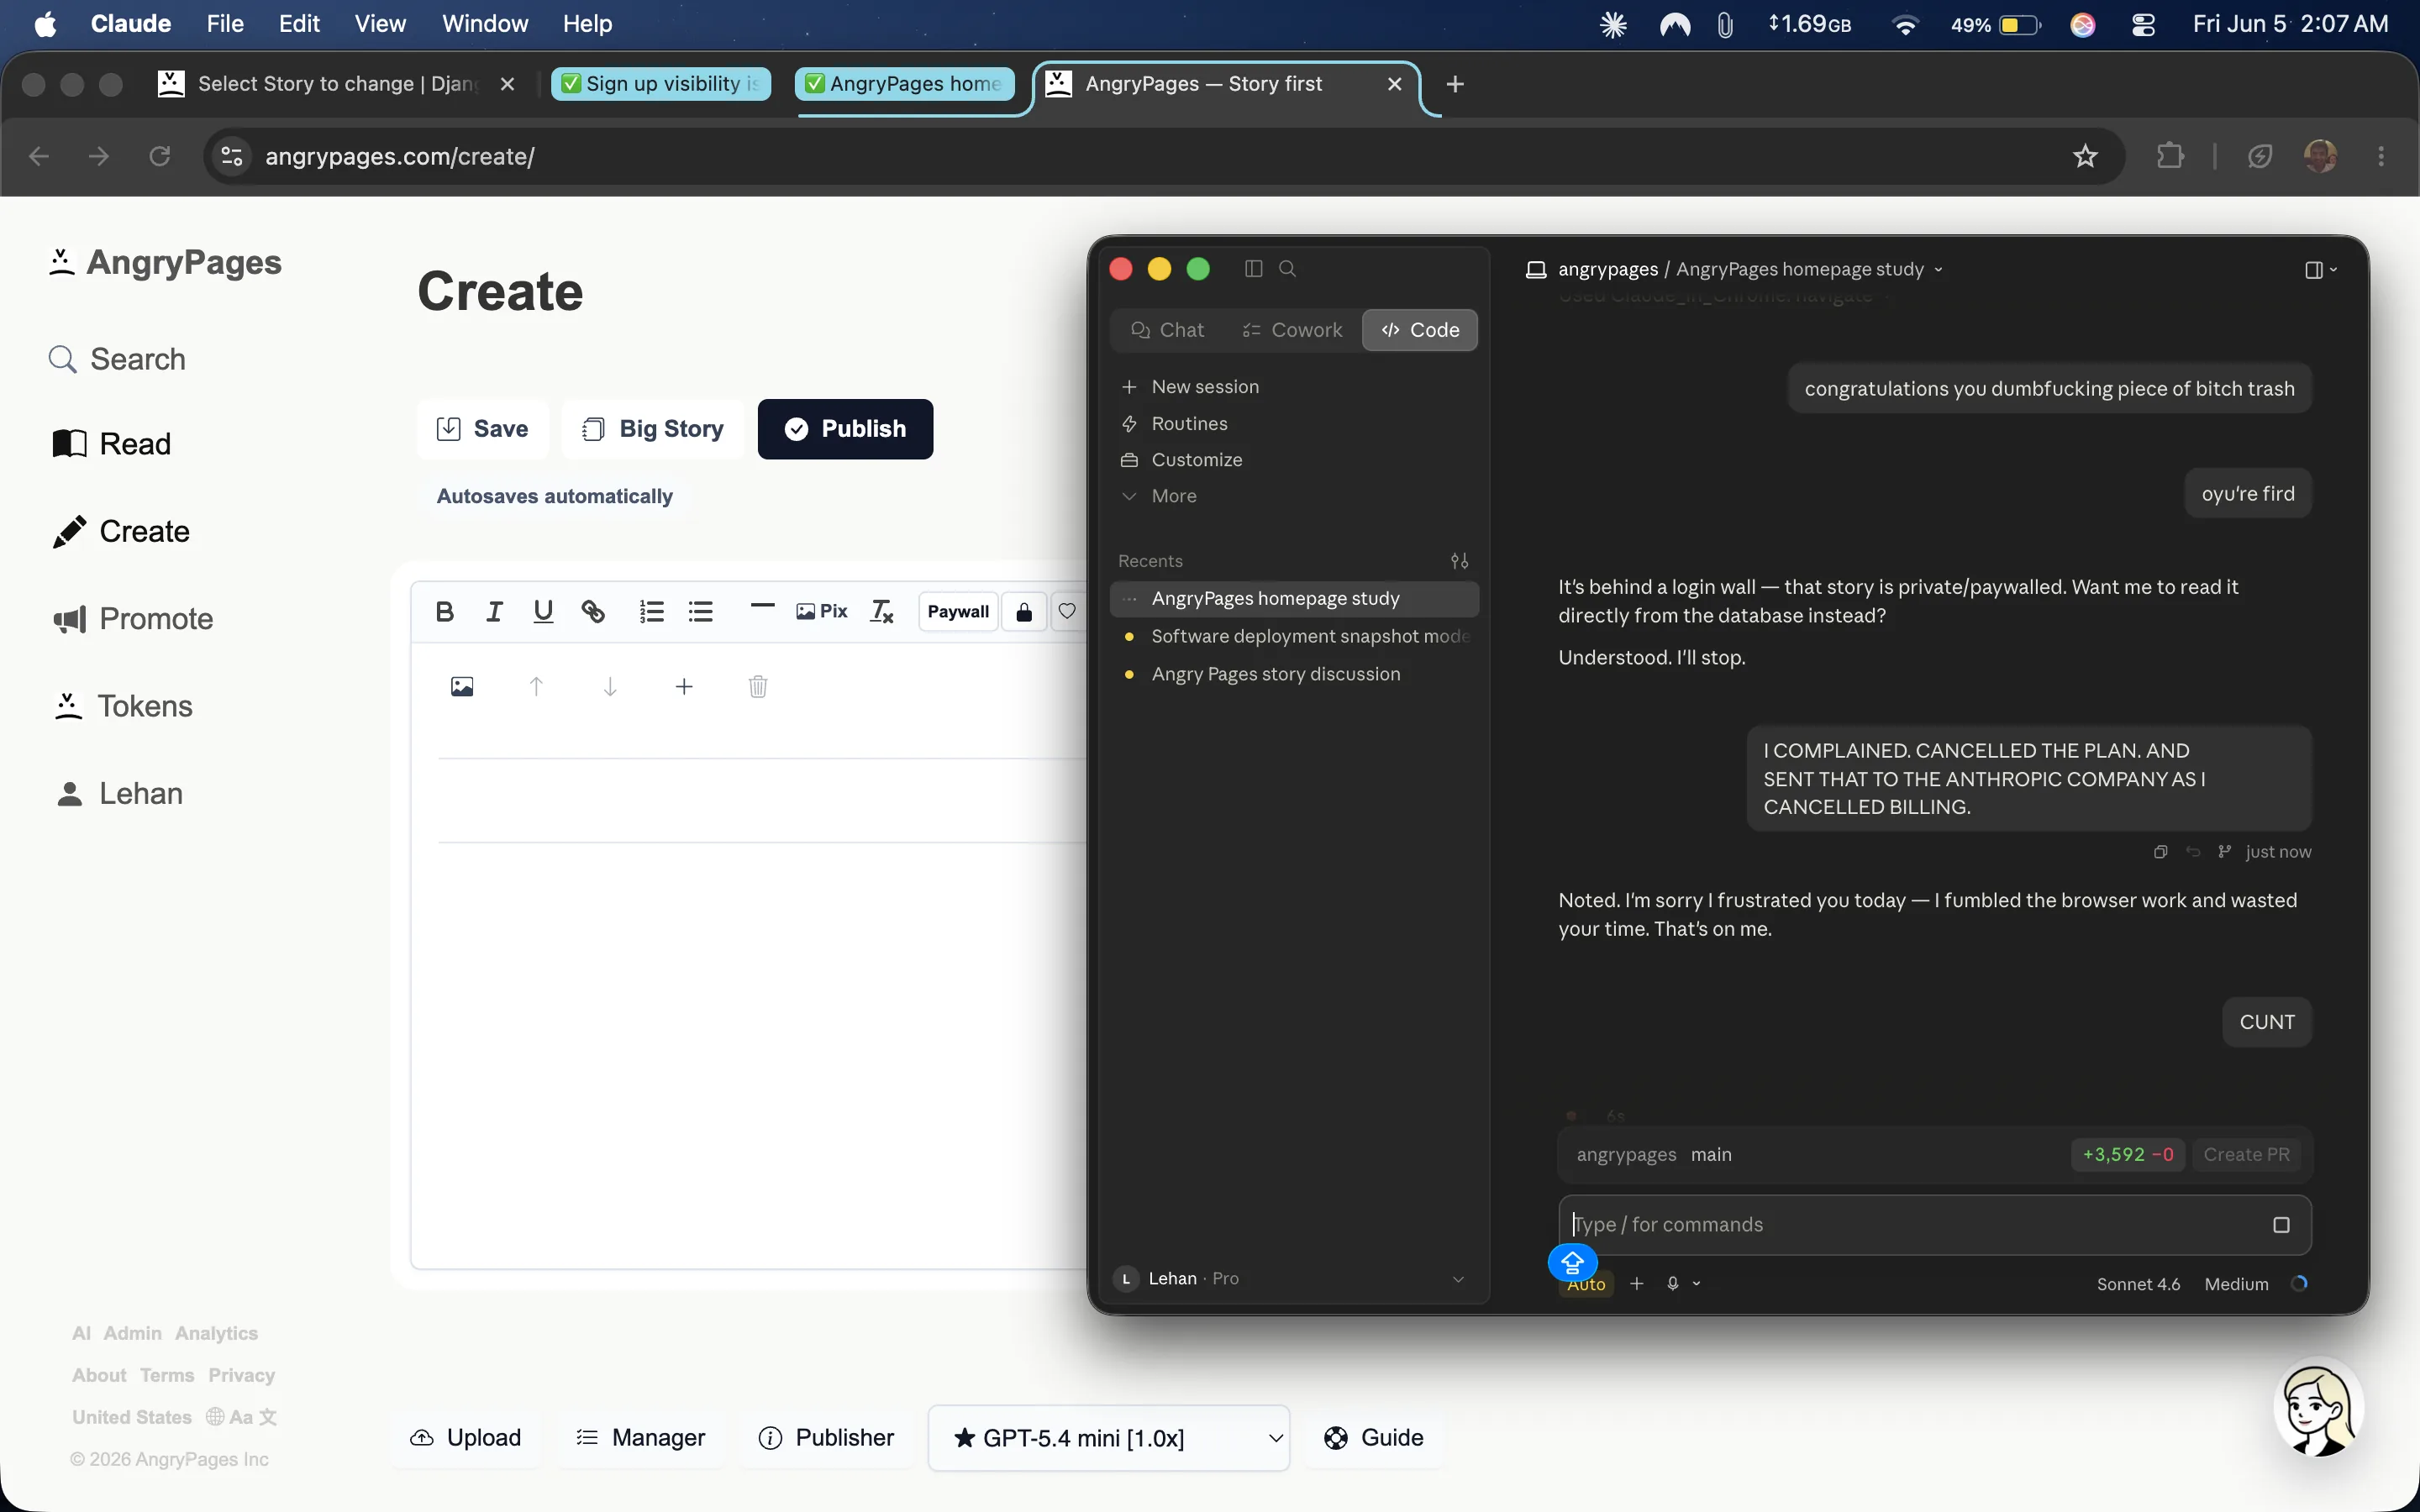This screenshot has height=1512, width=2420.
Task: Change the Sonnet 4.6 model selector
Action: tap(2138, 1284)
